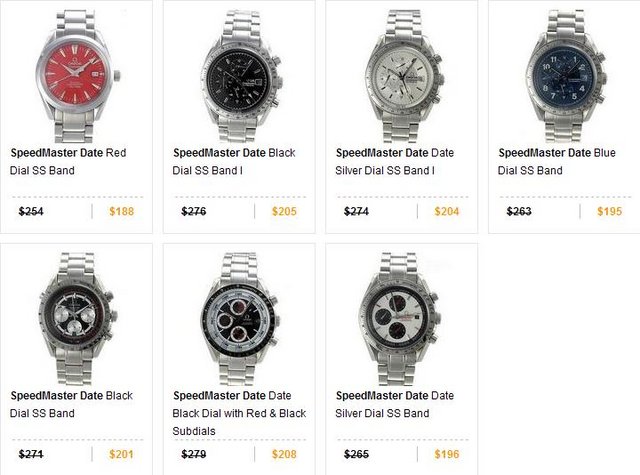Click the $204 sale price

pyautogui.click(x=447, y=211)
